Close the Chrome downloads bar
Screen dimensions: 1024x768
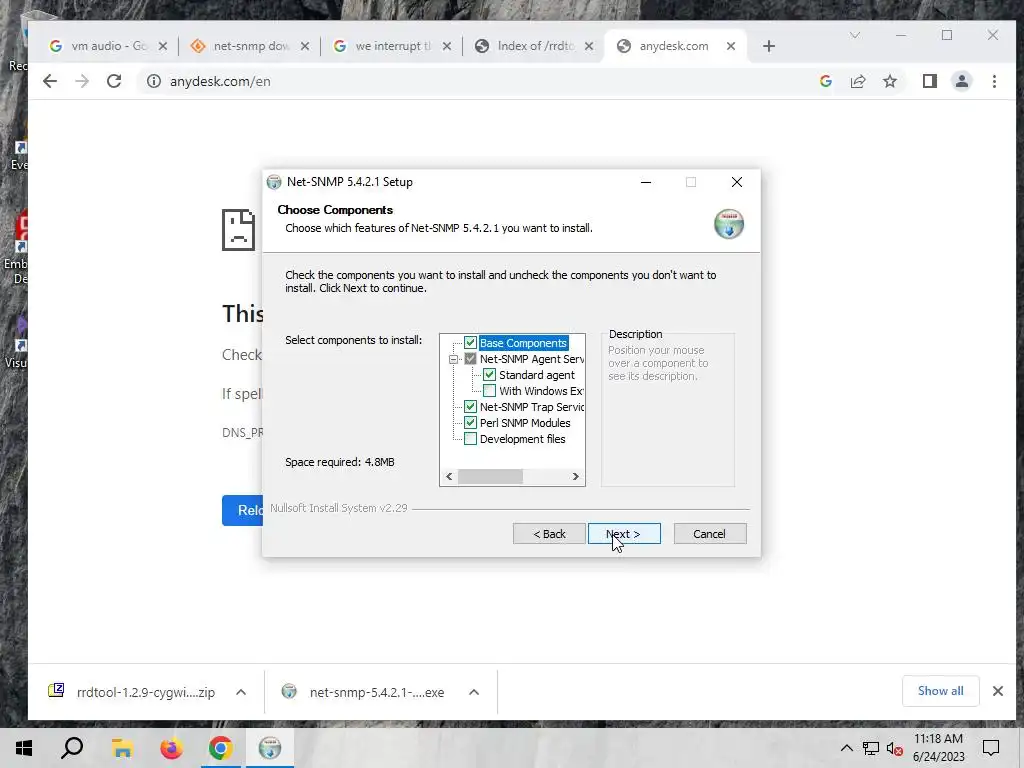pos(997,691)
